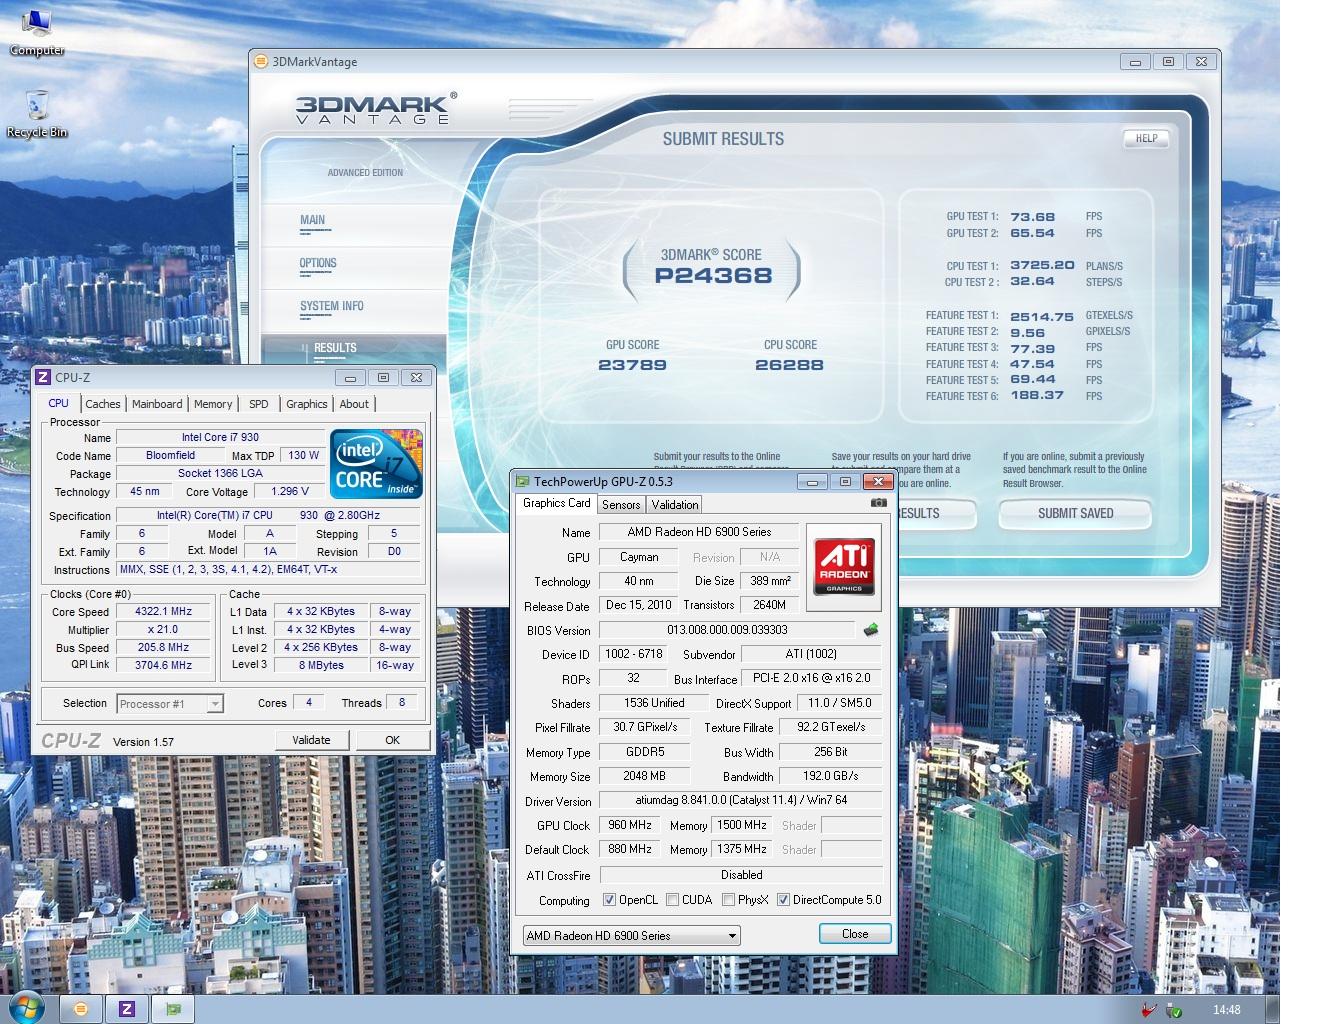
Task: Click the SUBMIT SAVED button
Action: coord(1075,513)
